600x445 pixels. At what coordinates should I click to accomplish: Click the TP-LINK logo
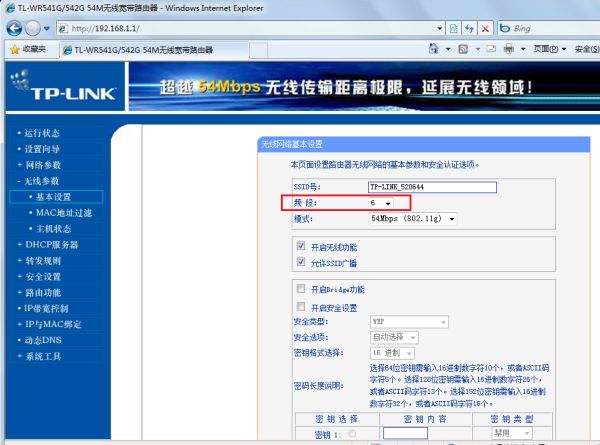coord(64,86)
